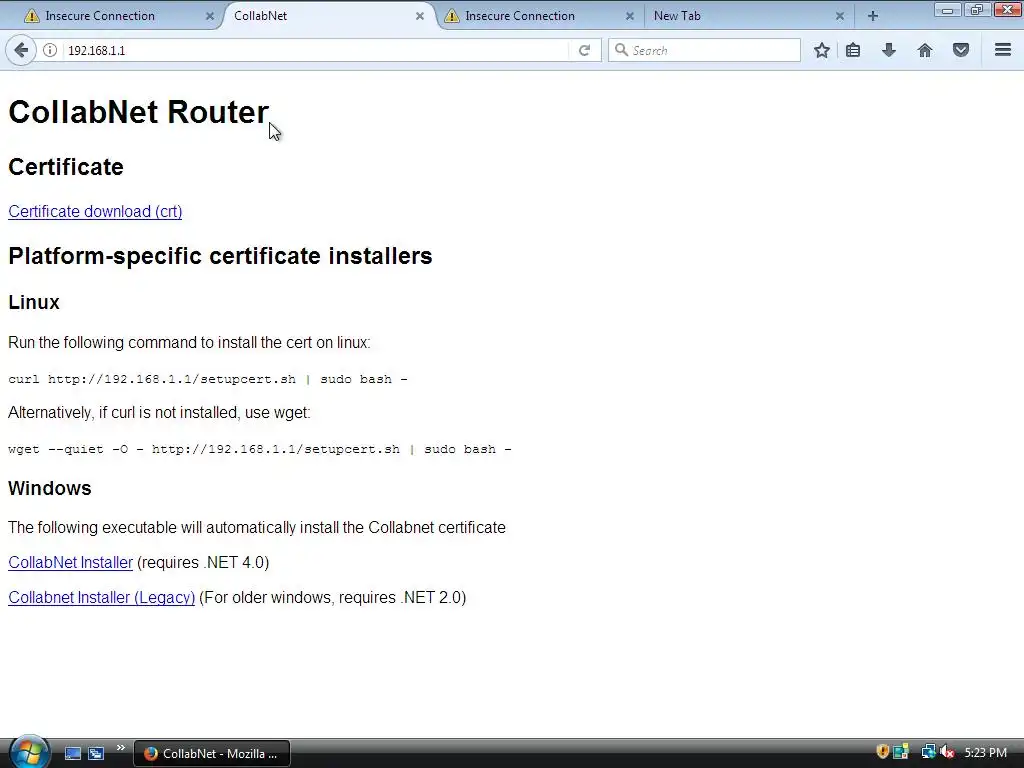The image size is (1024, 768).
Task: Click the CollabNet Router heading
Action: click(138, 112)
